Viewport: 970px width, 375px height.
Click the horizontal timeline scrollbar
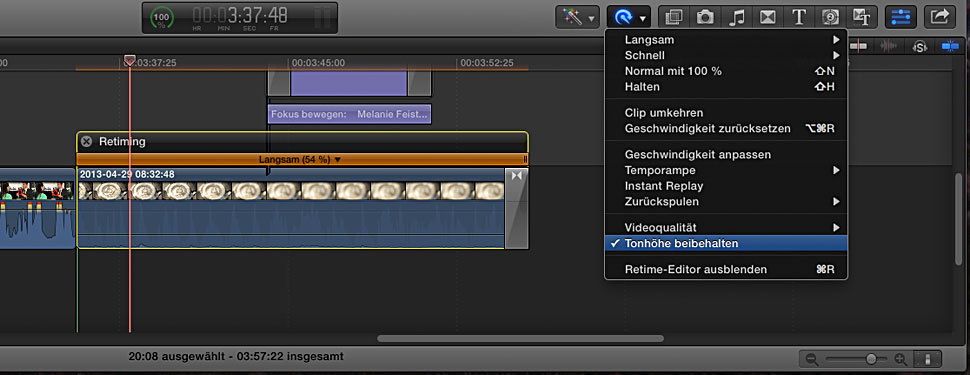tap(520, 338)
